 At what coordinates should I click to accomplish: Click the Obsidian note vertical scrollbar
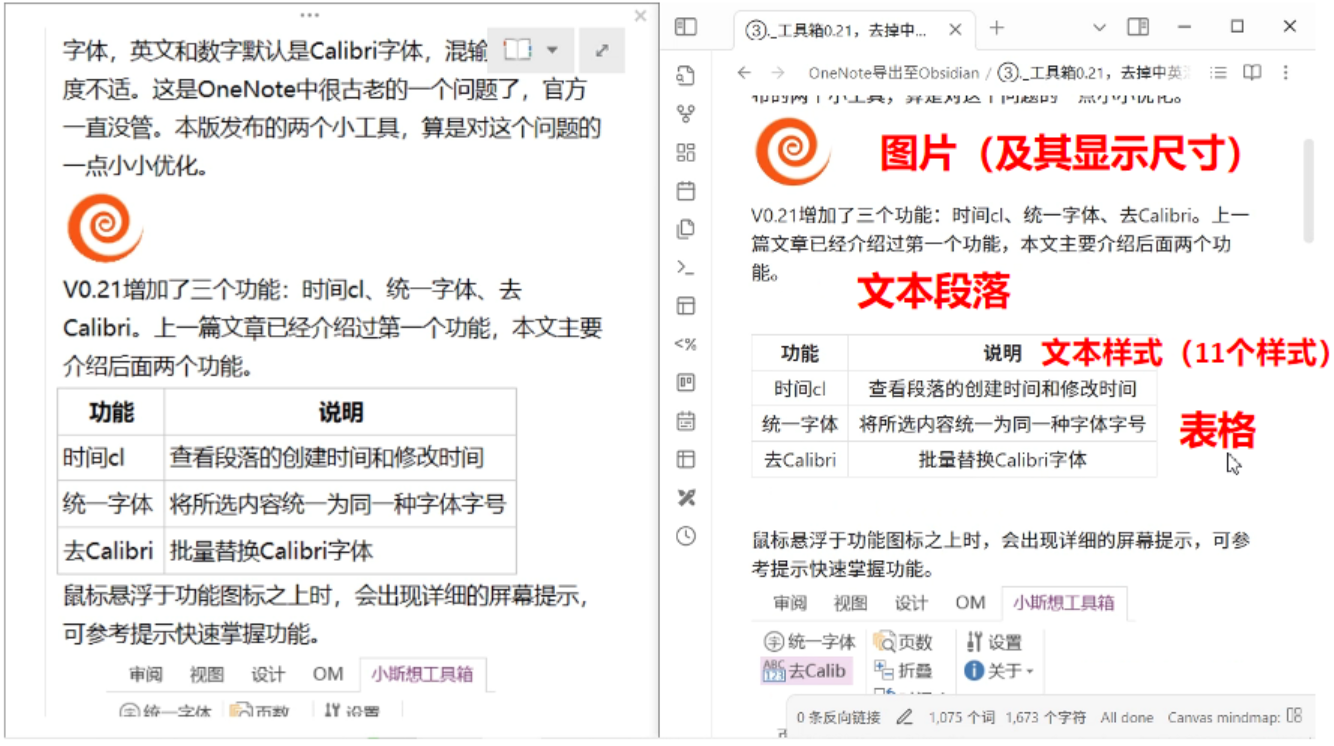click(x=1308, y=190)
